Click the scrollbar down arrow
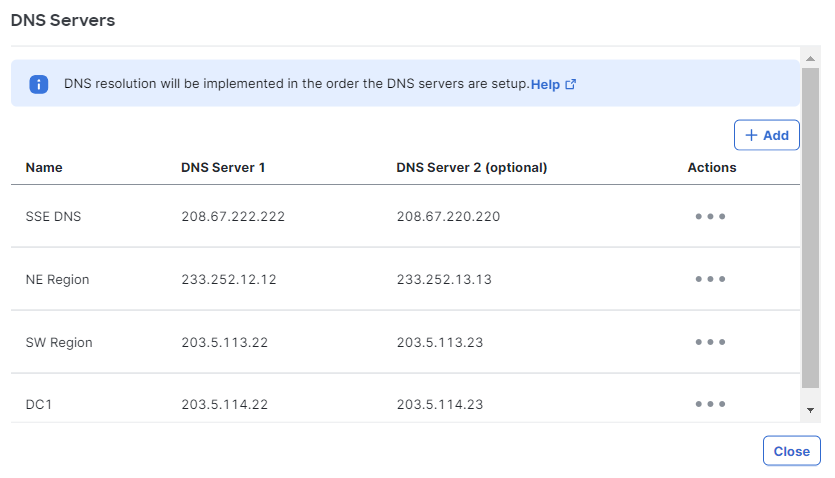 [811, 410]
